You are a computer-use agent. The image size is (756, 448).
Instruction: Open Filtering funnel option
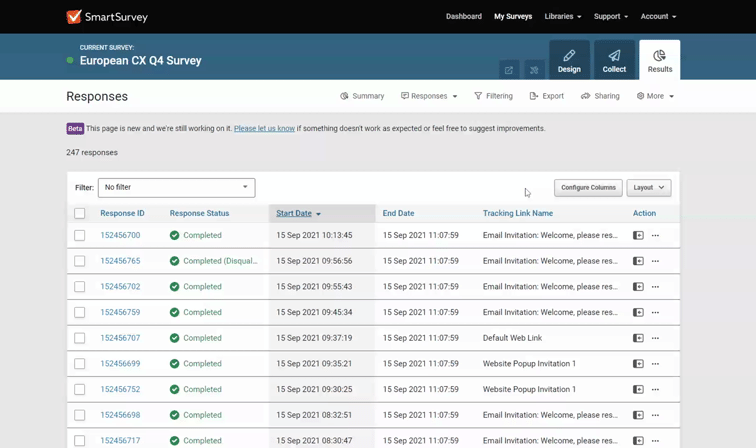(x=493, y=96)
